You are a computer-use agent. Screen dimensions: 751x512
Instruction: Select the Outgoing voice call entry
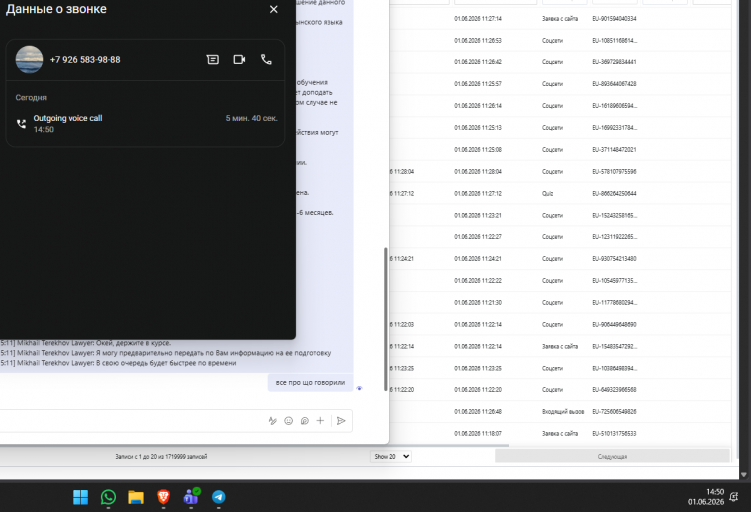pos(146,124)
